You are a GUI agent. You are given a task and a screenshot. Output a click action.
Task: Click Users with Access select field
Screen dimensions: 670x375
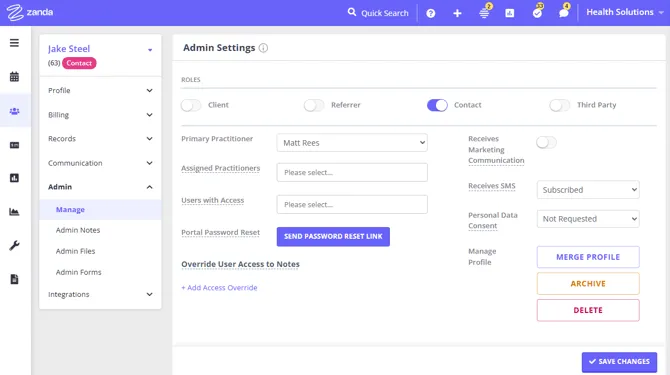pyautogui.click(x=352, y=205)
